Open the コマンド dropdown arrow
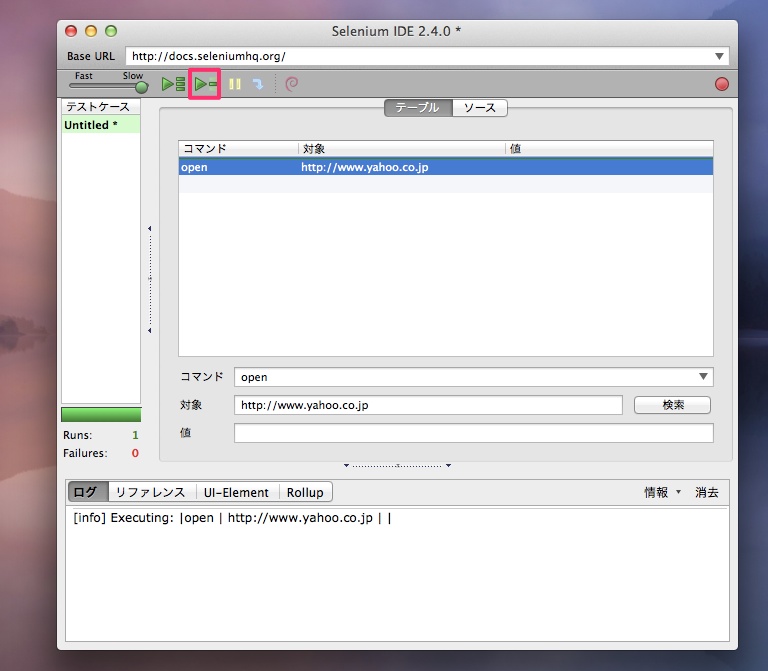This screenshot has width=768, height=671. (703, 377)
